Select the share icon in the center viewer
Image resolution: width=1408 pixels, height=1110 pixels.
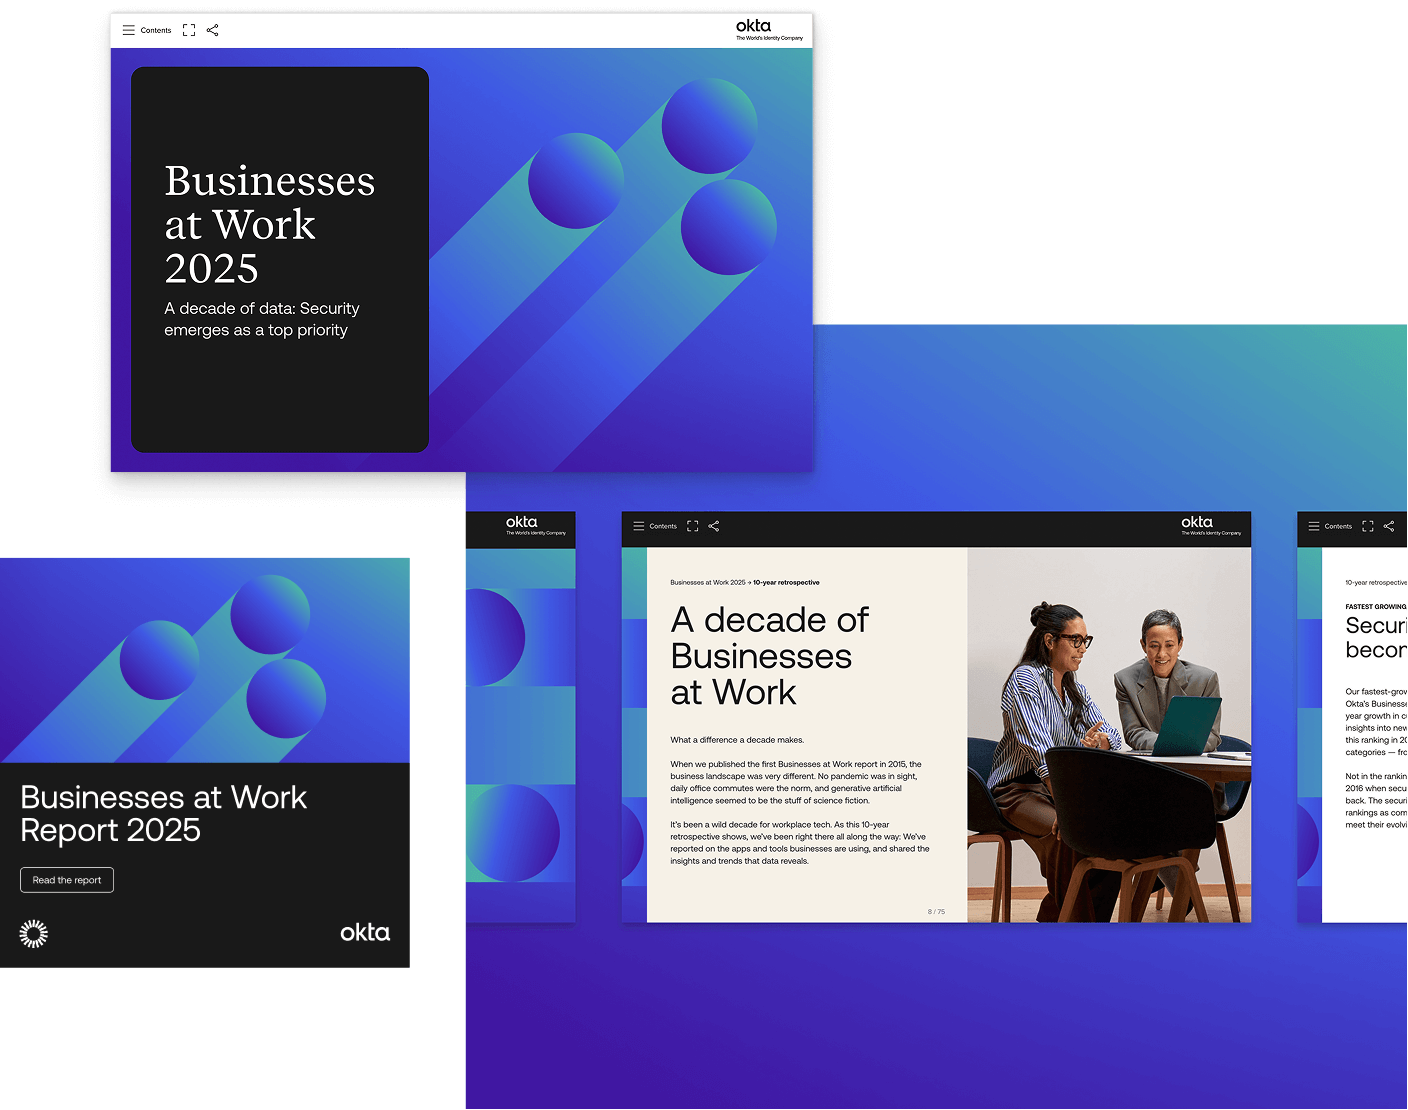[x=714, y=526]
